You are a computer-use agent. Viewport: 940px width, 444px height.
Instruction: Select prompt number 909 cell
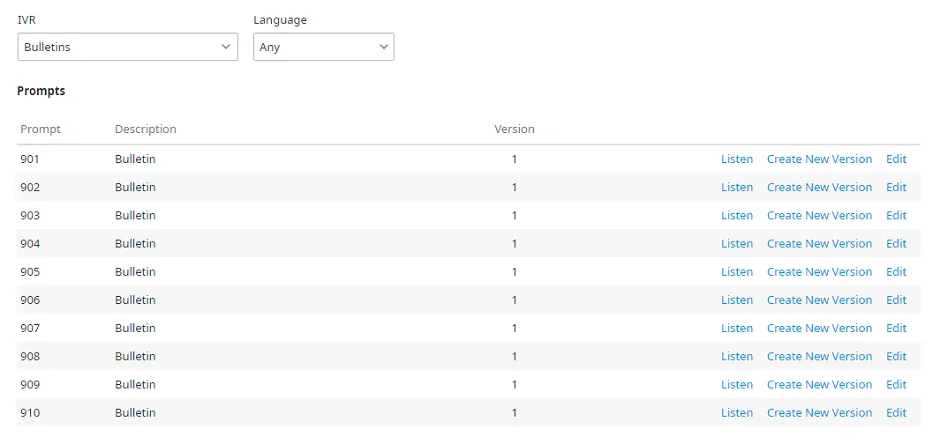[x=30, y=384]
